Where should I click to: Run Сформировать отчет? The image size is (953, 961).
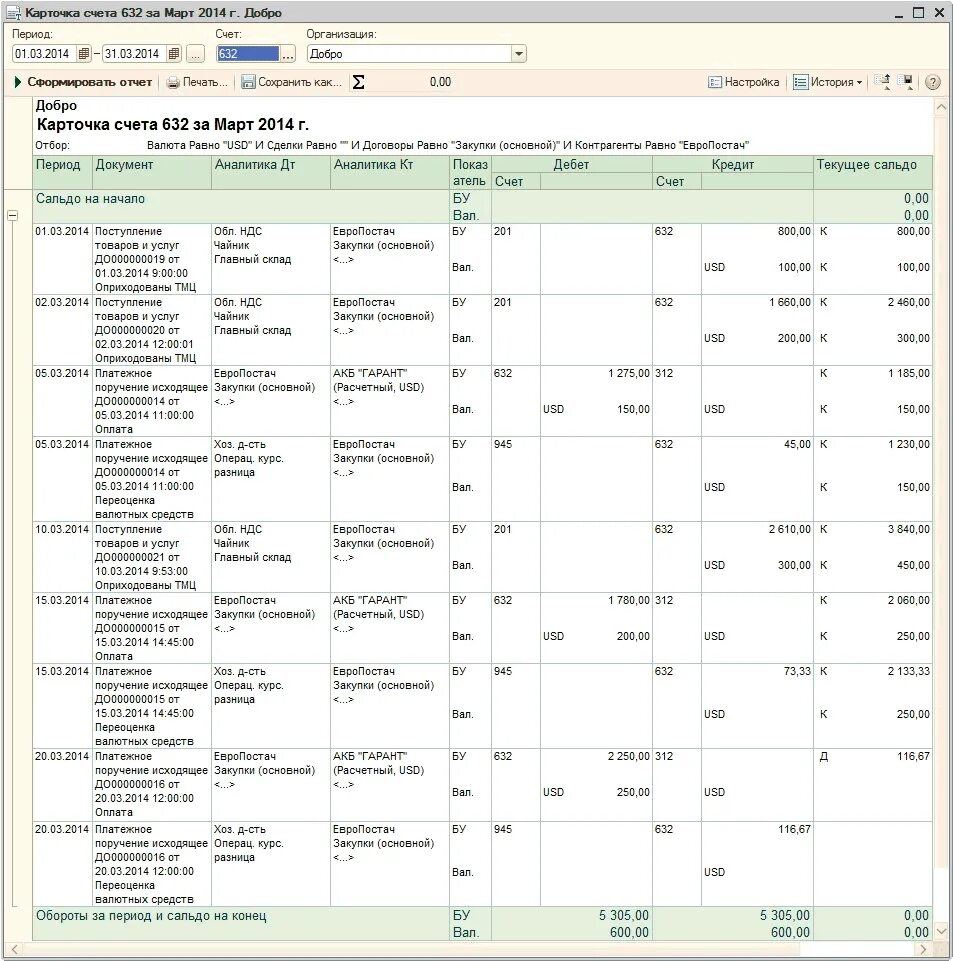(83, 82)
